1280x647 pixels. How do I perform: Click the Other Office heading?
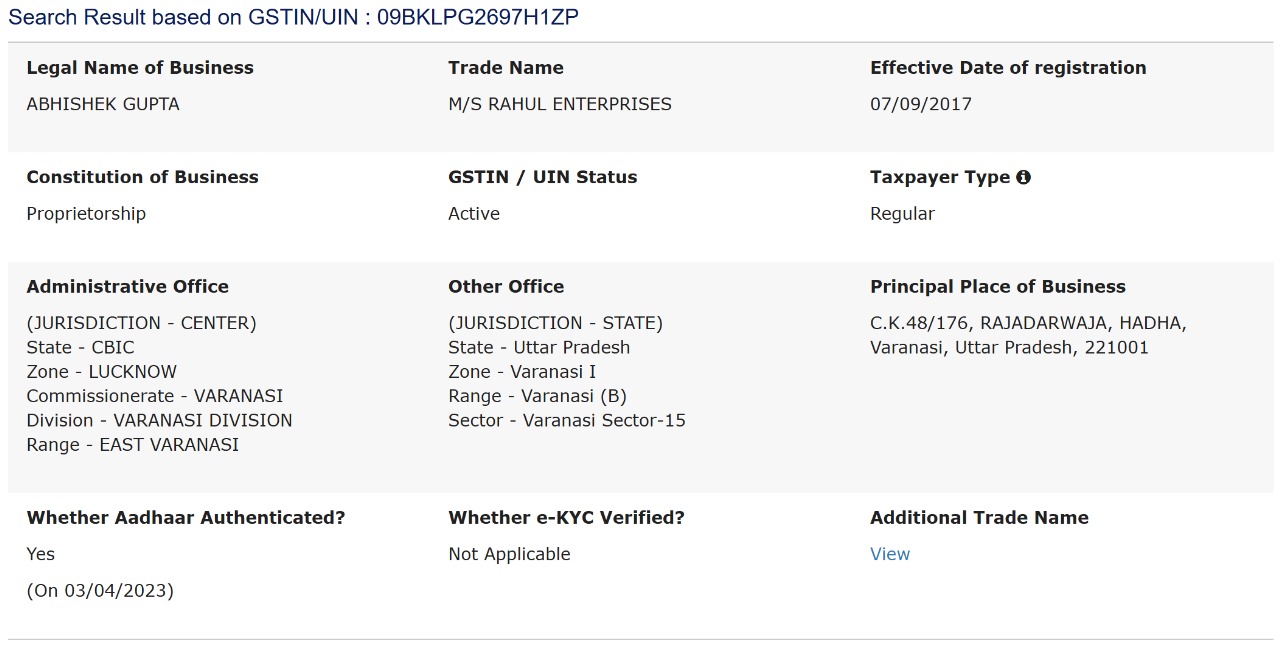pos(506,287)
